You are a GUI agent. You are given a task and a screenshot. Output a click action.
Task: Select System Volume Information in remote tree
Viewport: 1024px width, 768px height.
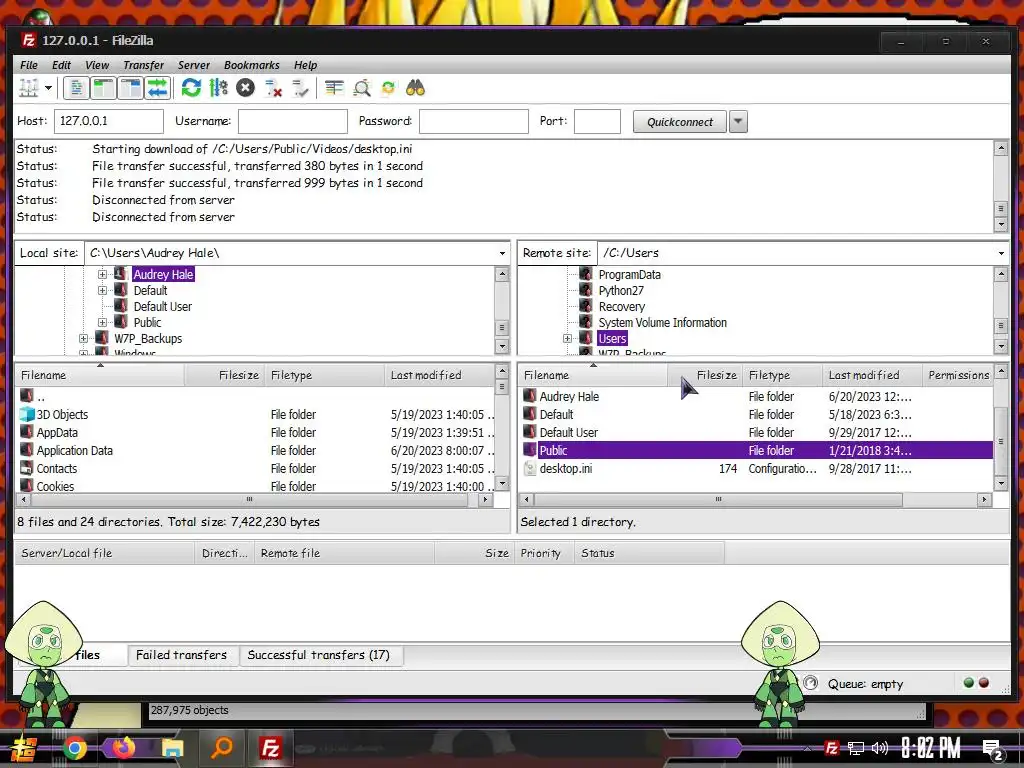point(662,323)
